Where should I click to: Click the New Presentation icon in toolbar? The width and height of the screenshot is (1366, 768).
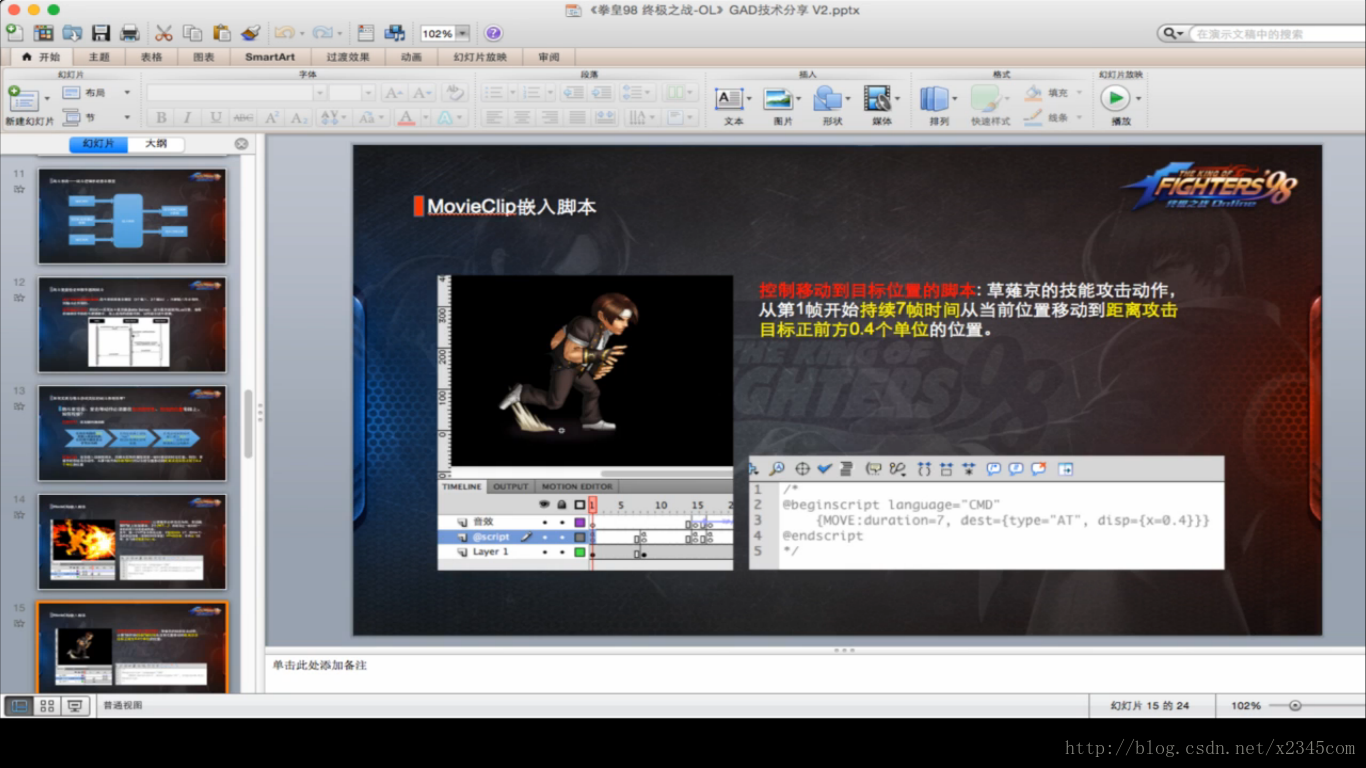click(16, 33)
